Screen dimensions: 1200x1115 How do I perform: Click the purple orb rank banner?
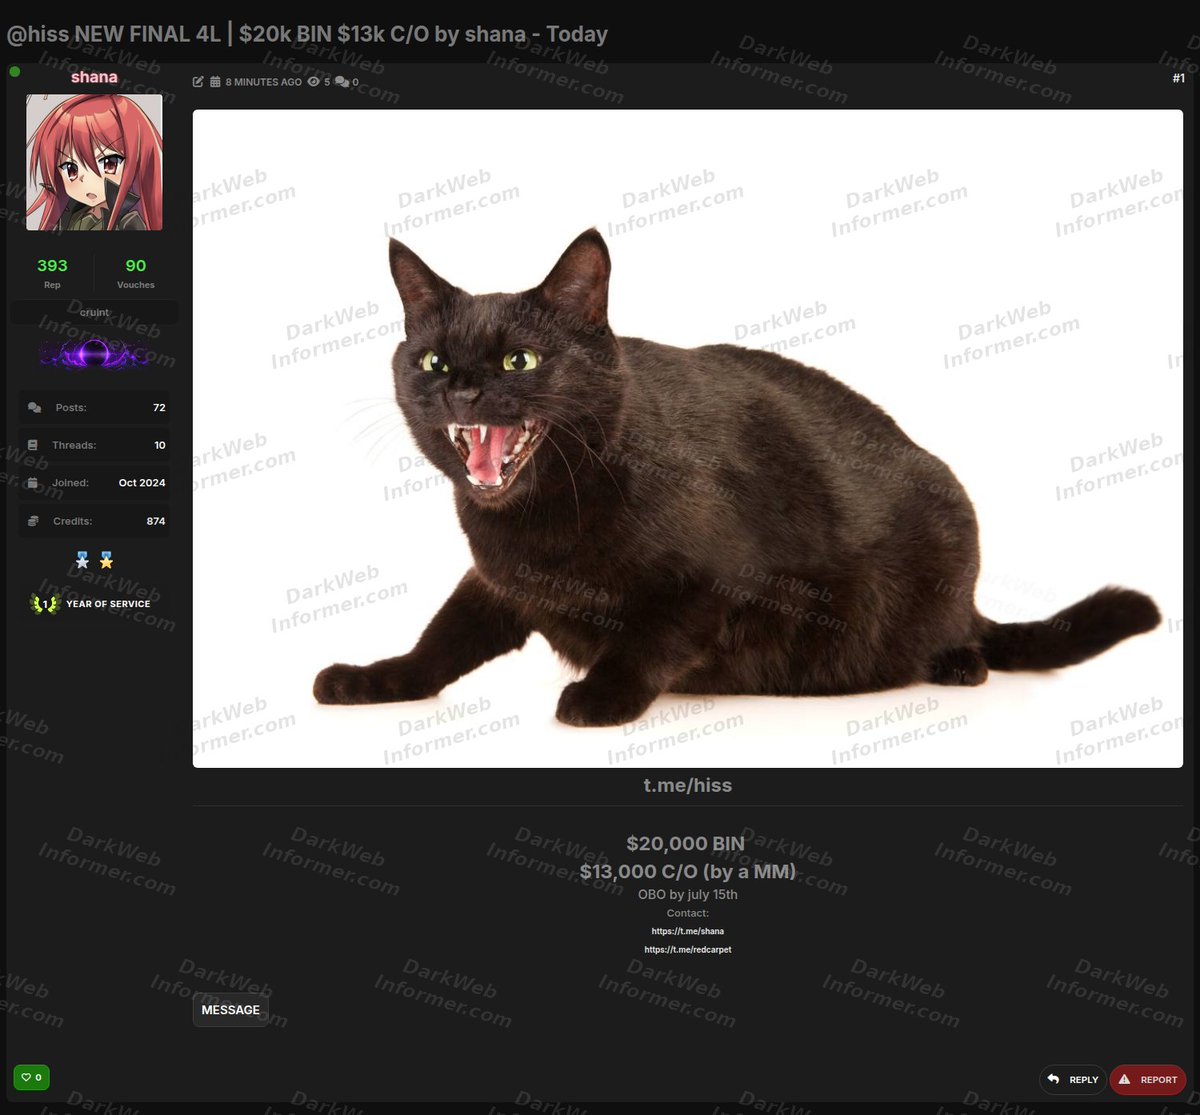[x=94, y=353]
